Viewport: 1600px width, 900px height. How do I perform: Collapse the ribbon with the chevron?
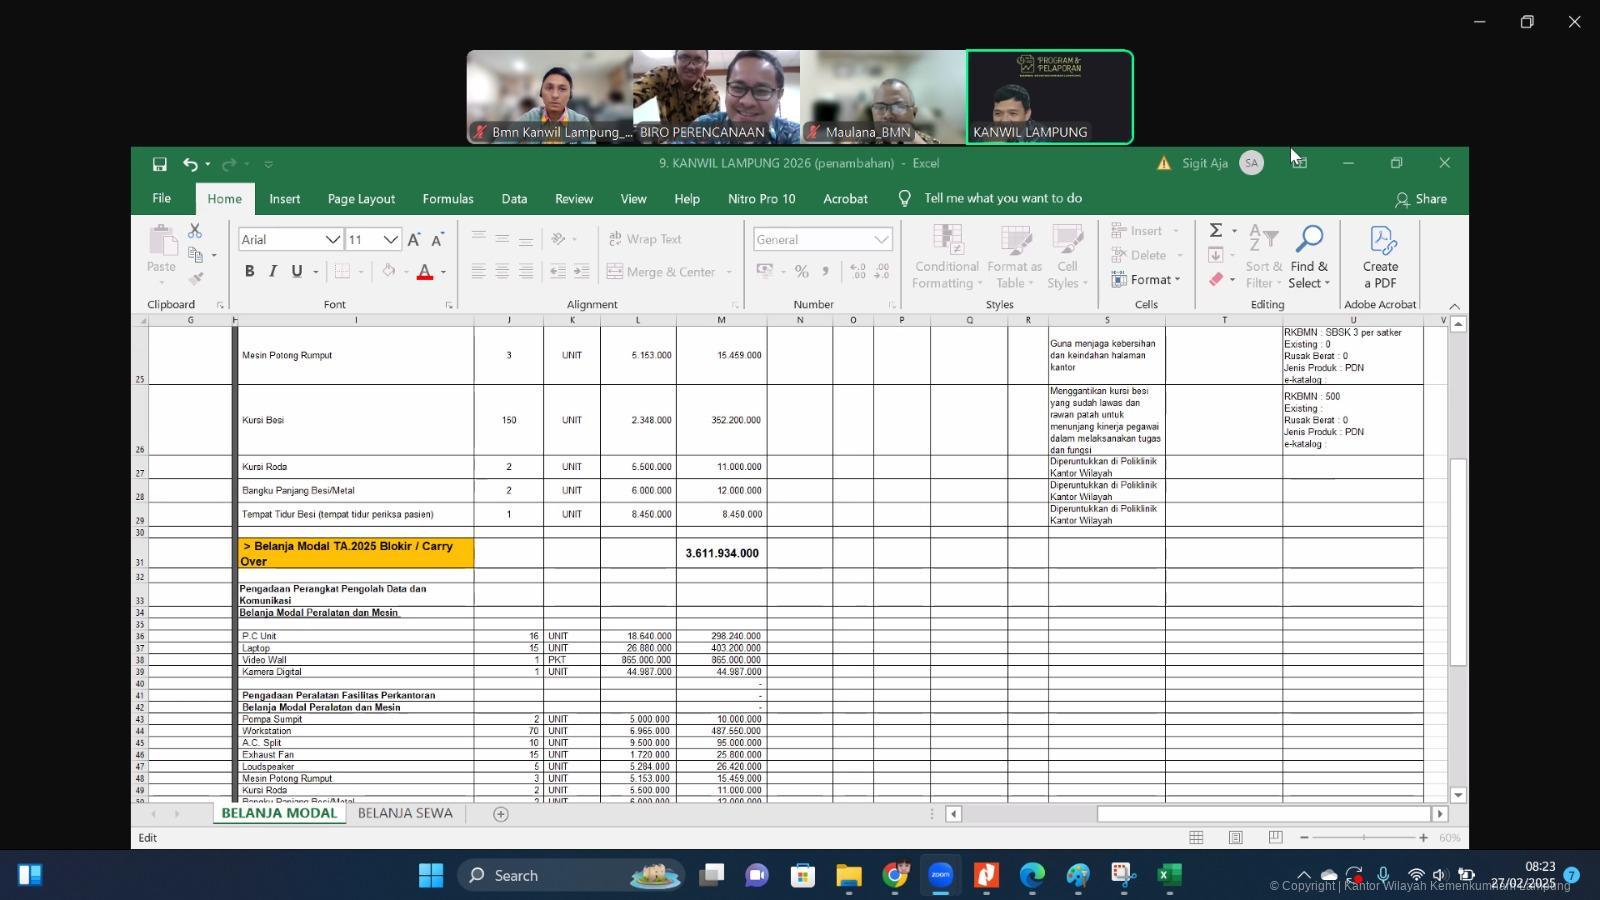point(1454,306)
